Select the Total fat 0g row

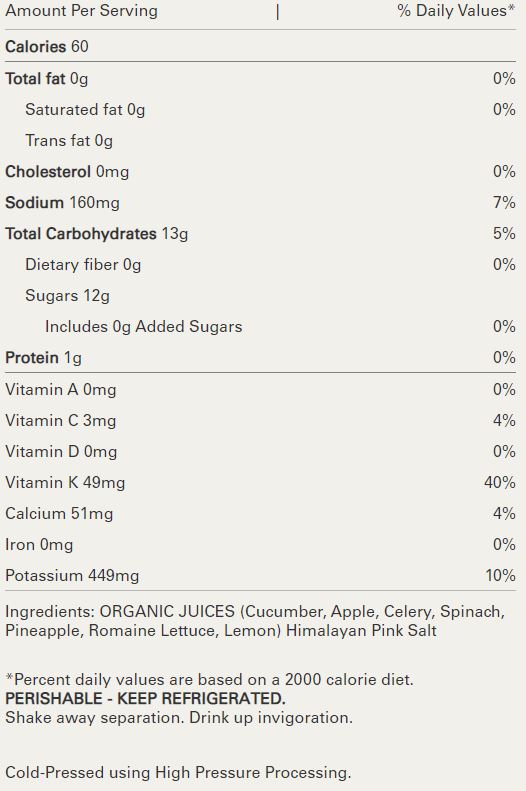260,79
